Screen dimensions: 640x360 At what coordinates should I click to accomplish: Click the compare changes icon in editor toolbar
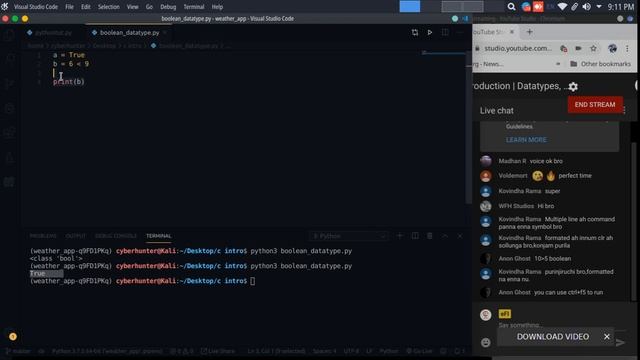pos(415,32)
